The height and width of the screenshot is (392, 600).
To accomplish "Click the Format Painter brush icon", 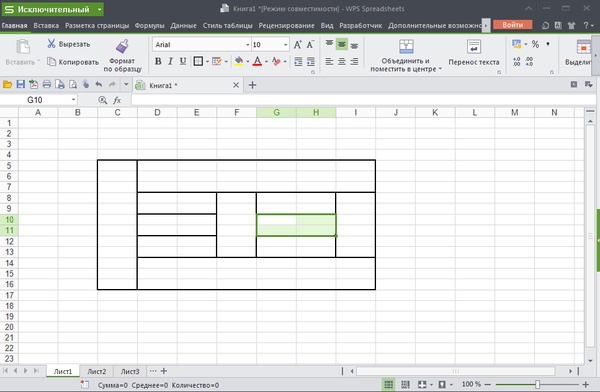I will click(122, 47).
